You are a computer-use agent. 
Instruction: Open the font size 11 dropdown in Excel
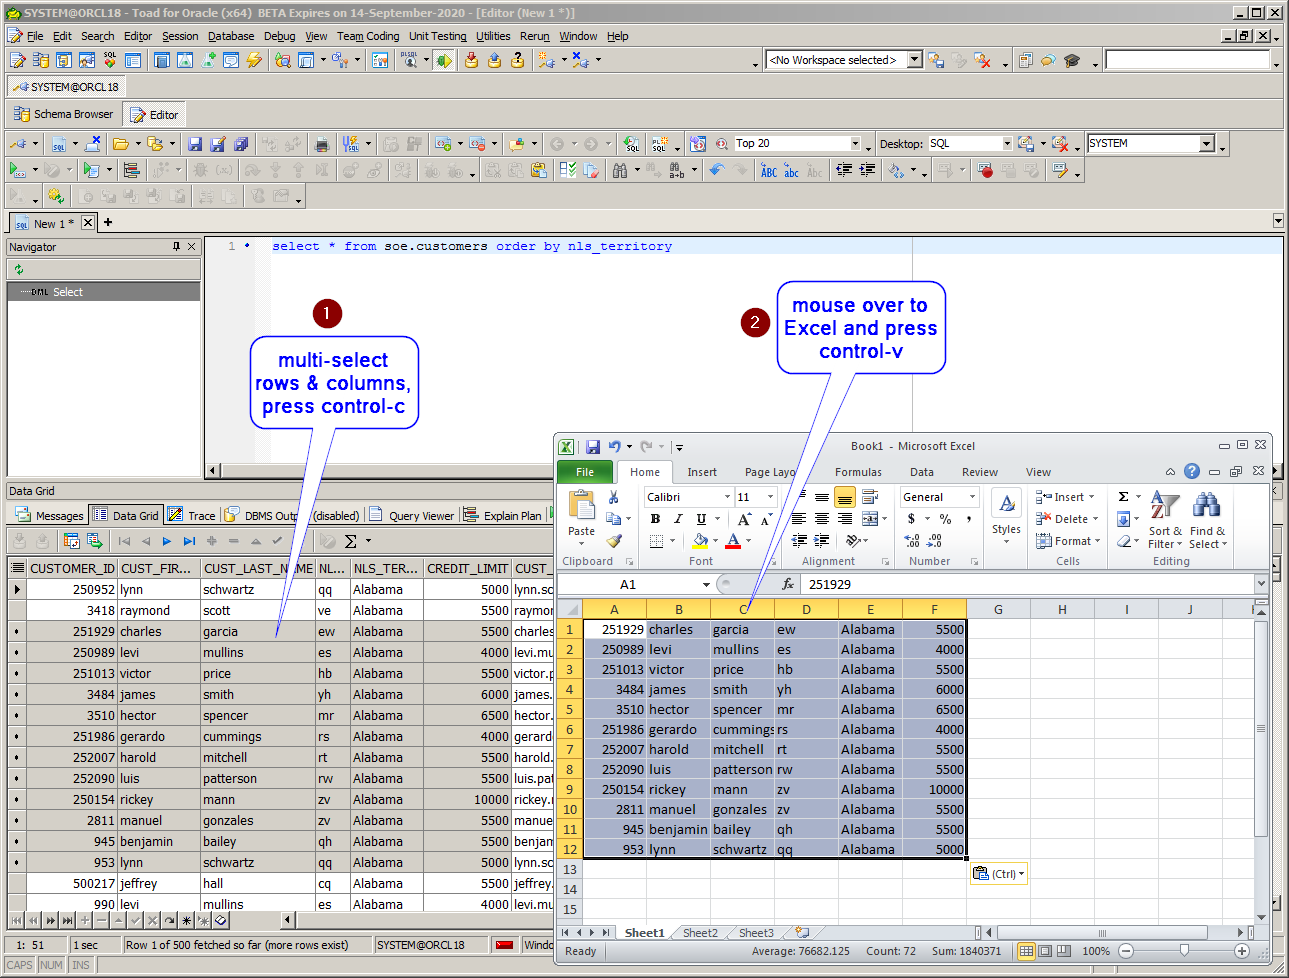(x=770, y=497)
